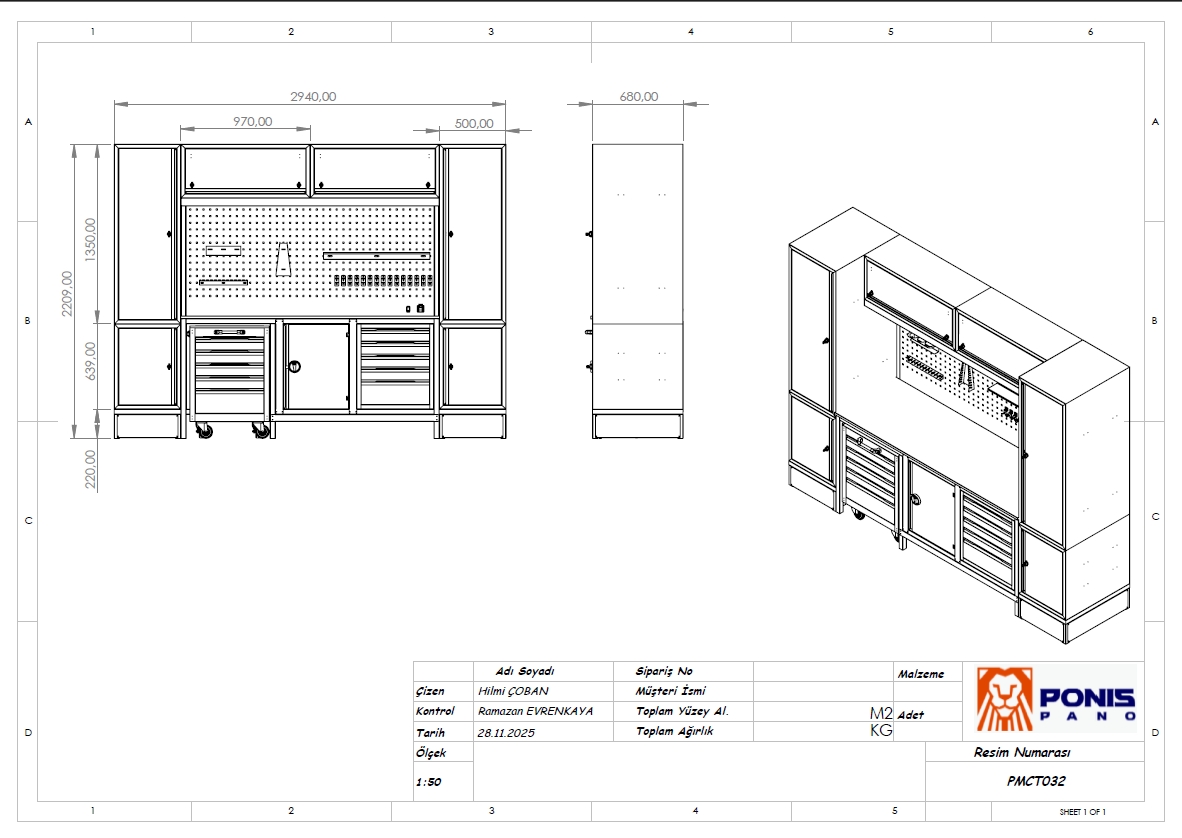
Task: Click the 639,00 vertical dimension
Action: tap(91, 361)
